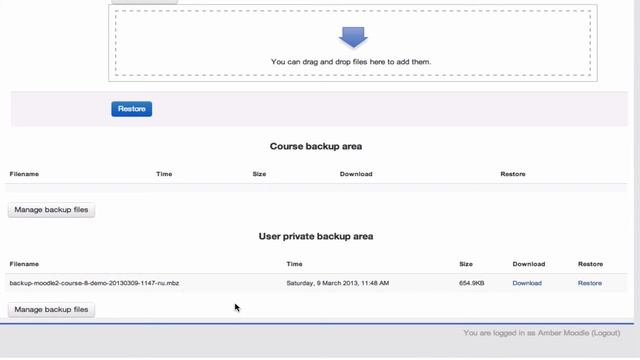Click Filename column header in Course backup table

(24, 174)
